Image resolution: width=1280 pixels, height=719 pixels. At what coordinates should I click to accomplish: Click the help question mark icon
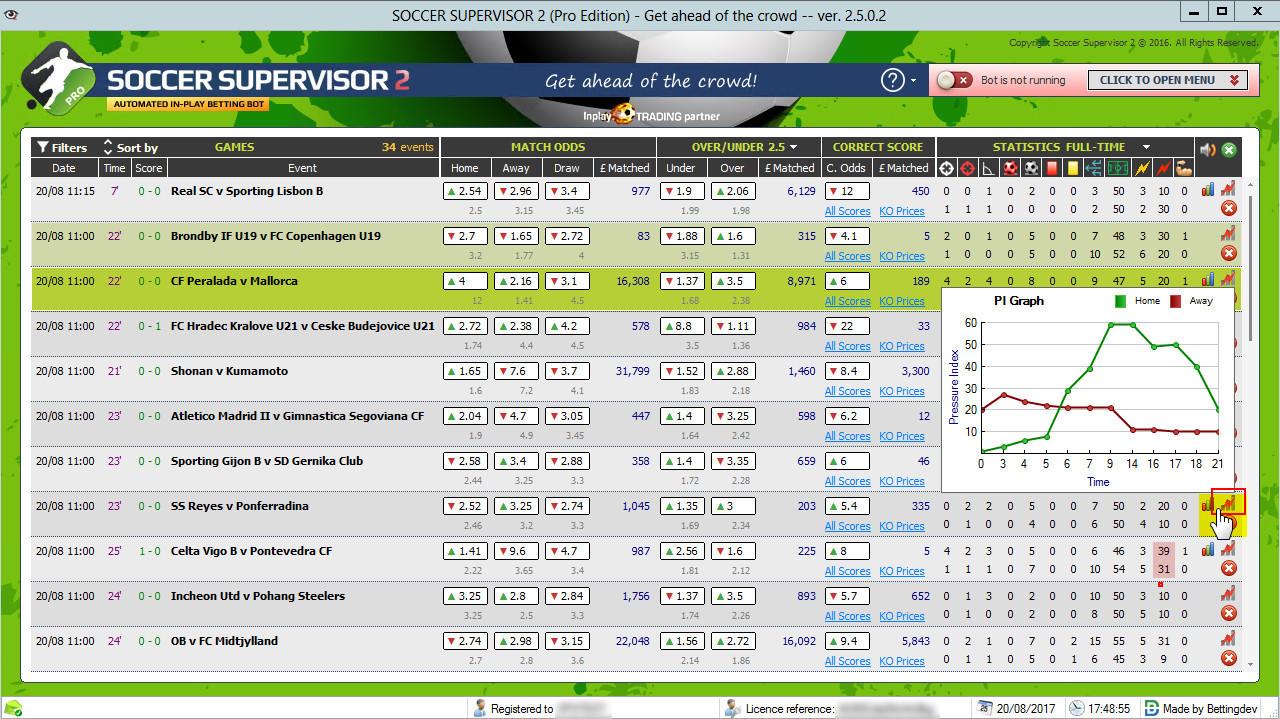tap(892, 80)
